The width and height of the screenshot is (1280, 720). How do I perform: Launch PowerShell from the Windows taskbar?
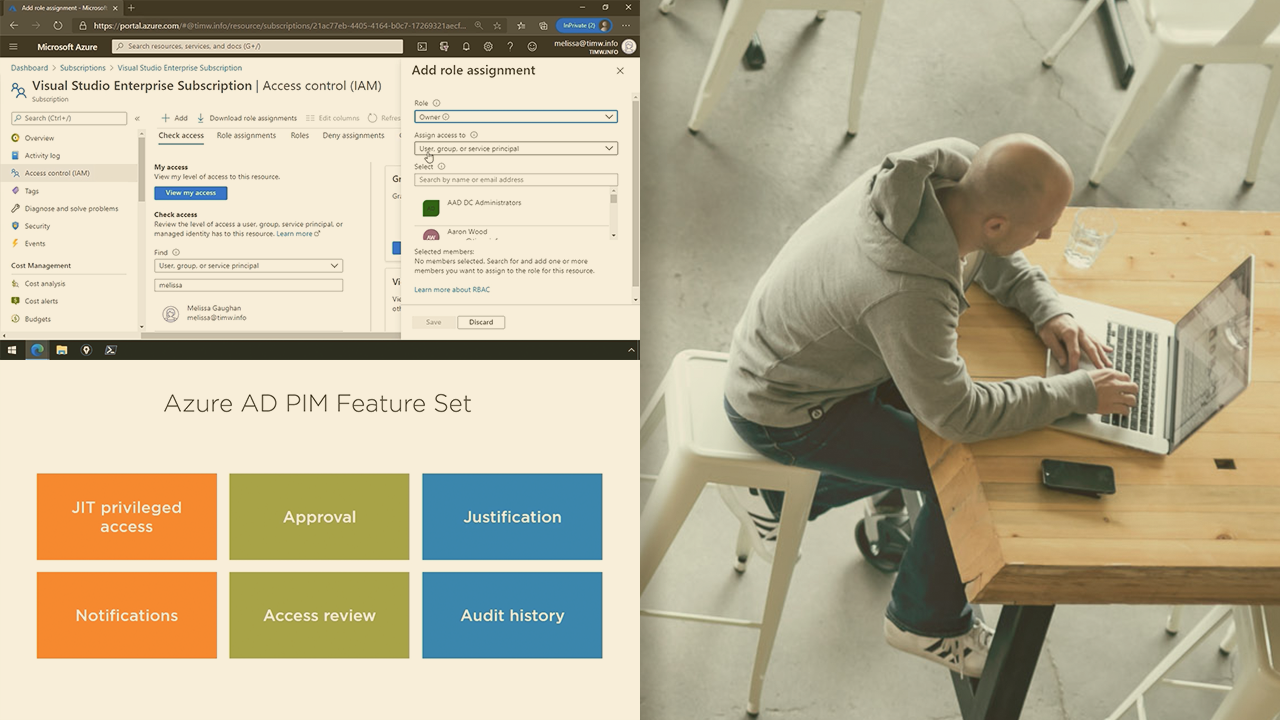click(110, 350)
